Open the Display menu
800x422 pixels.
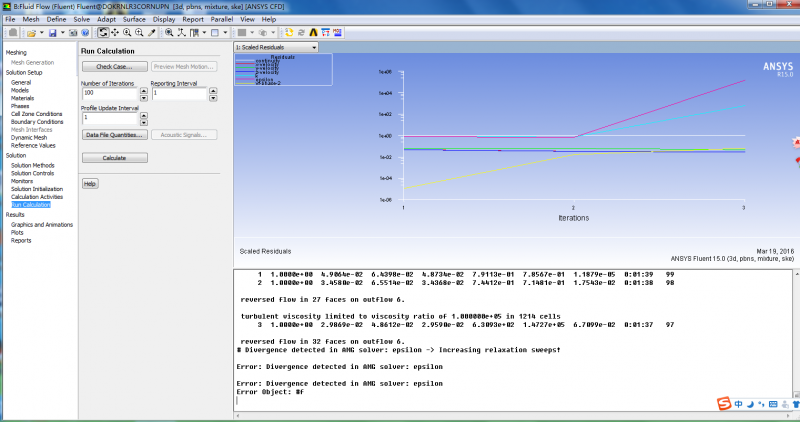point(163,19)
